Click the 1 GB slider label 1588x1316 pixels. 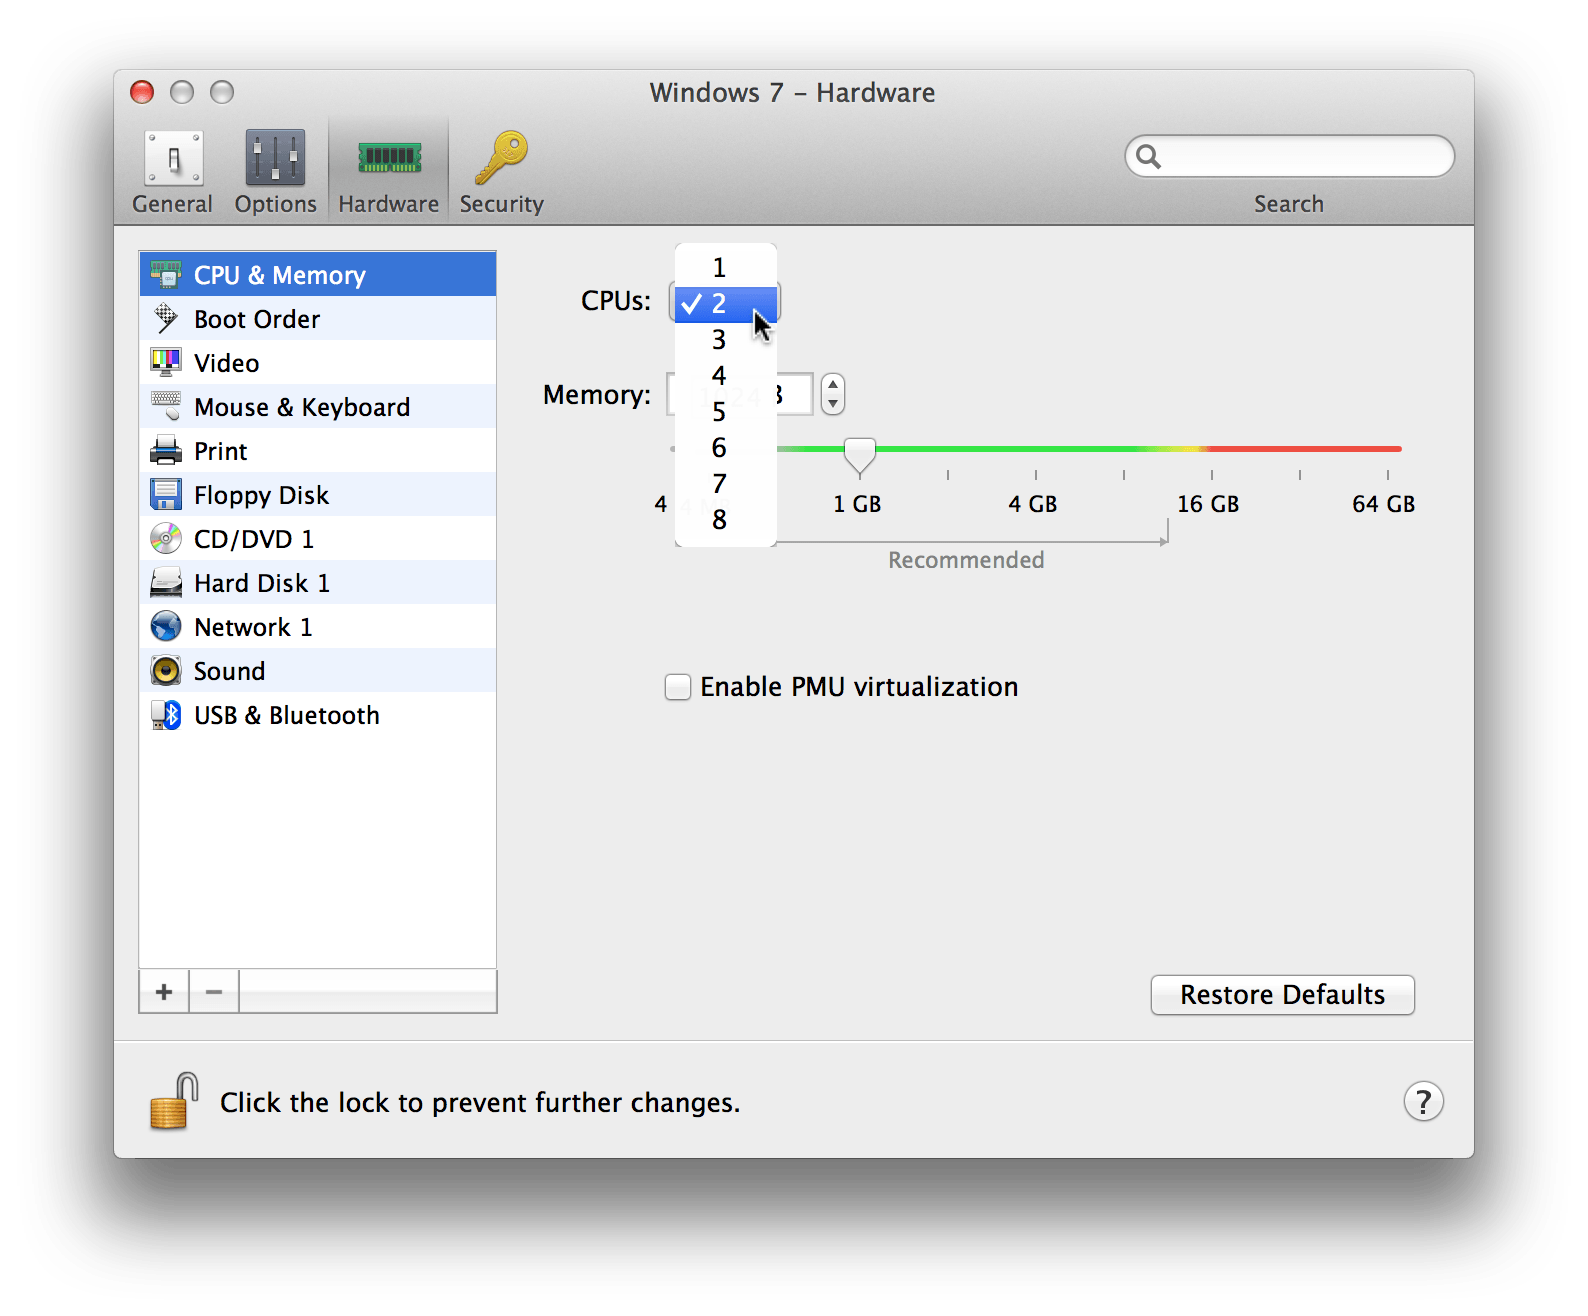pos(857,504)
